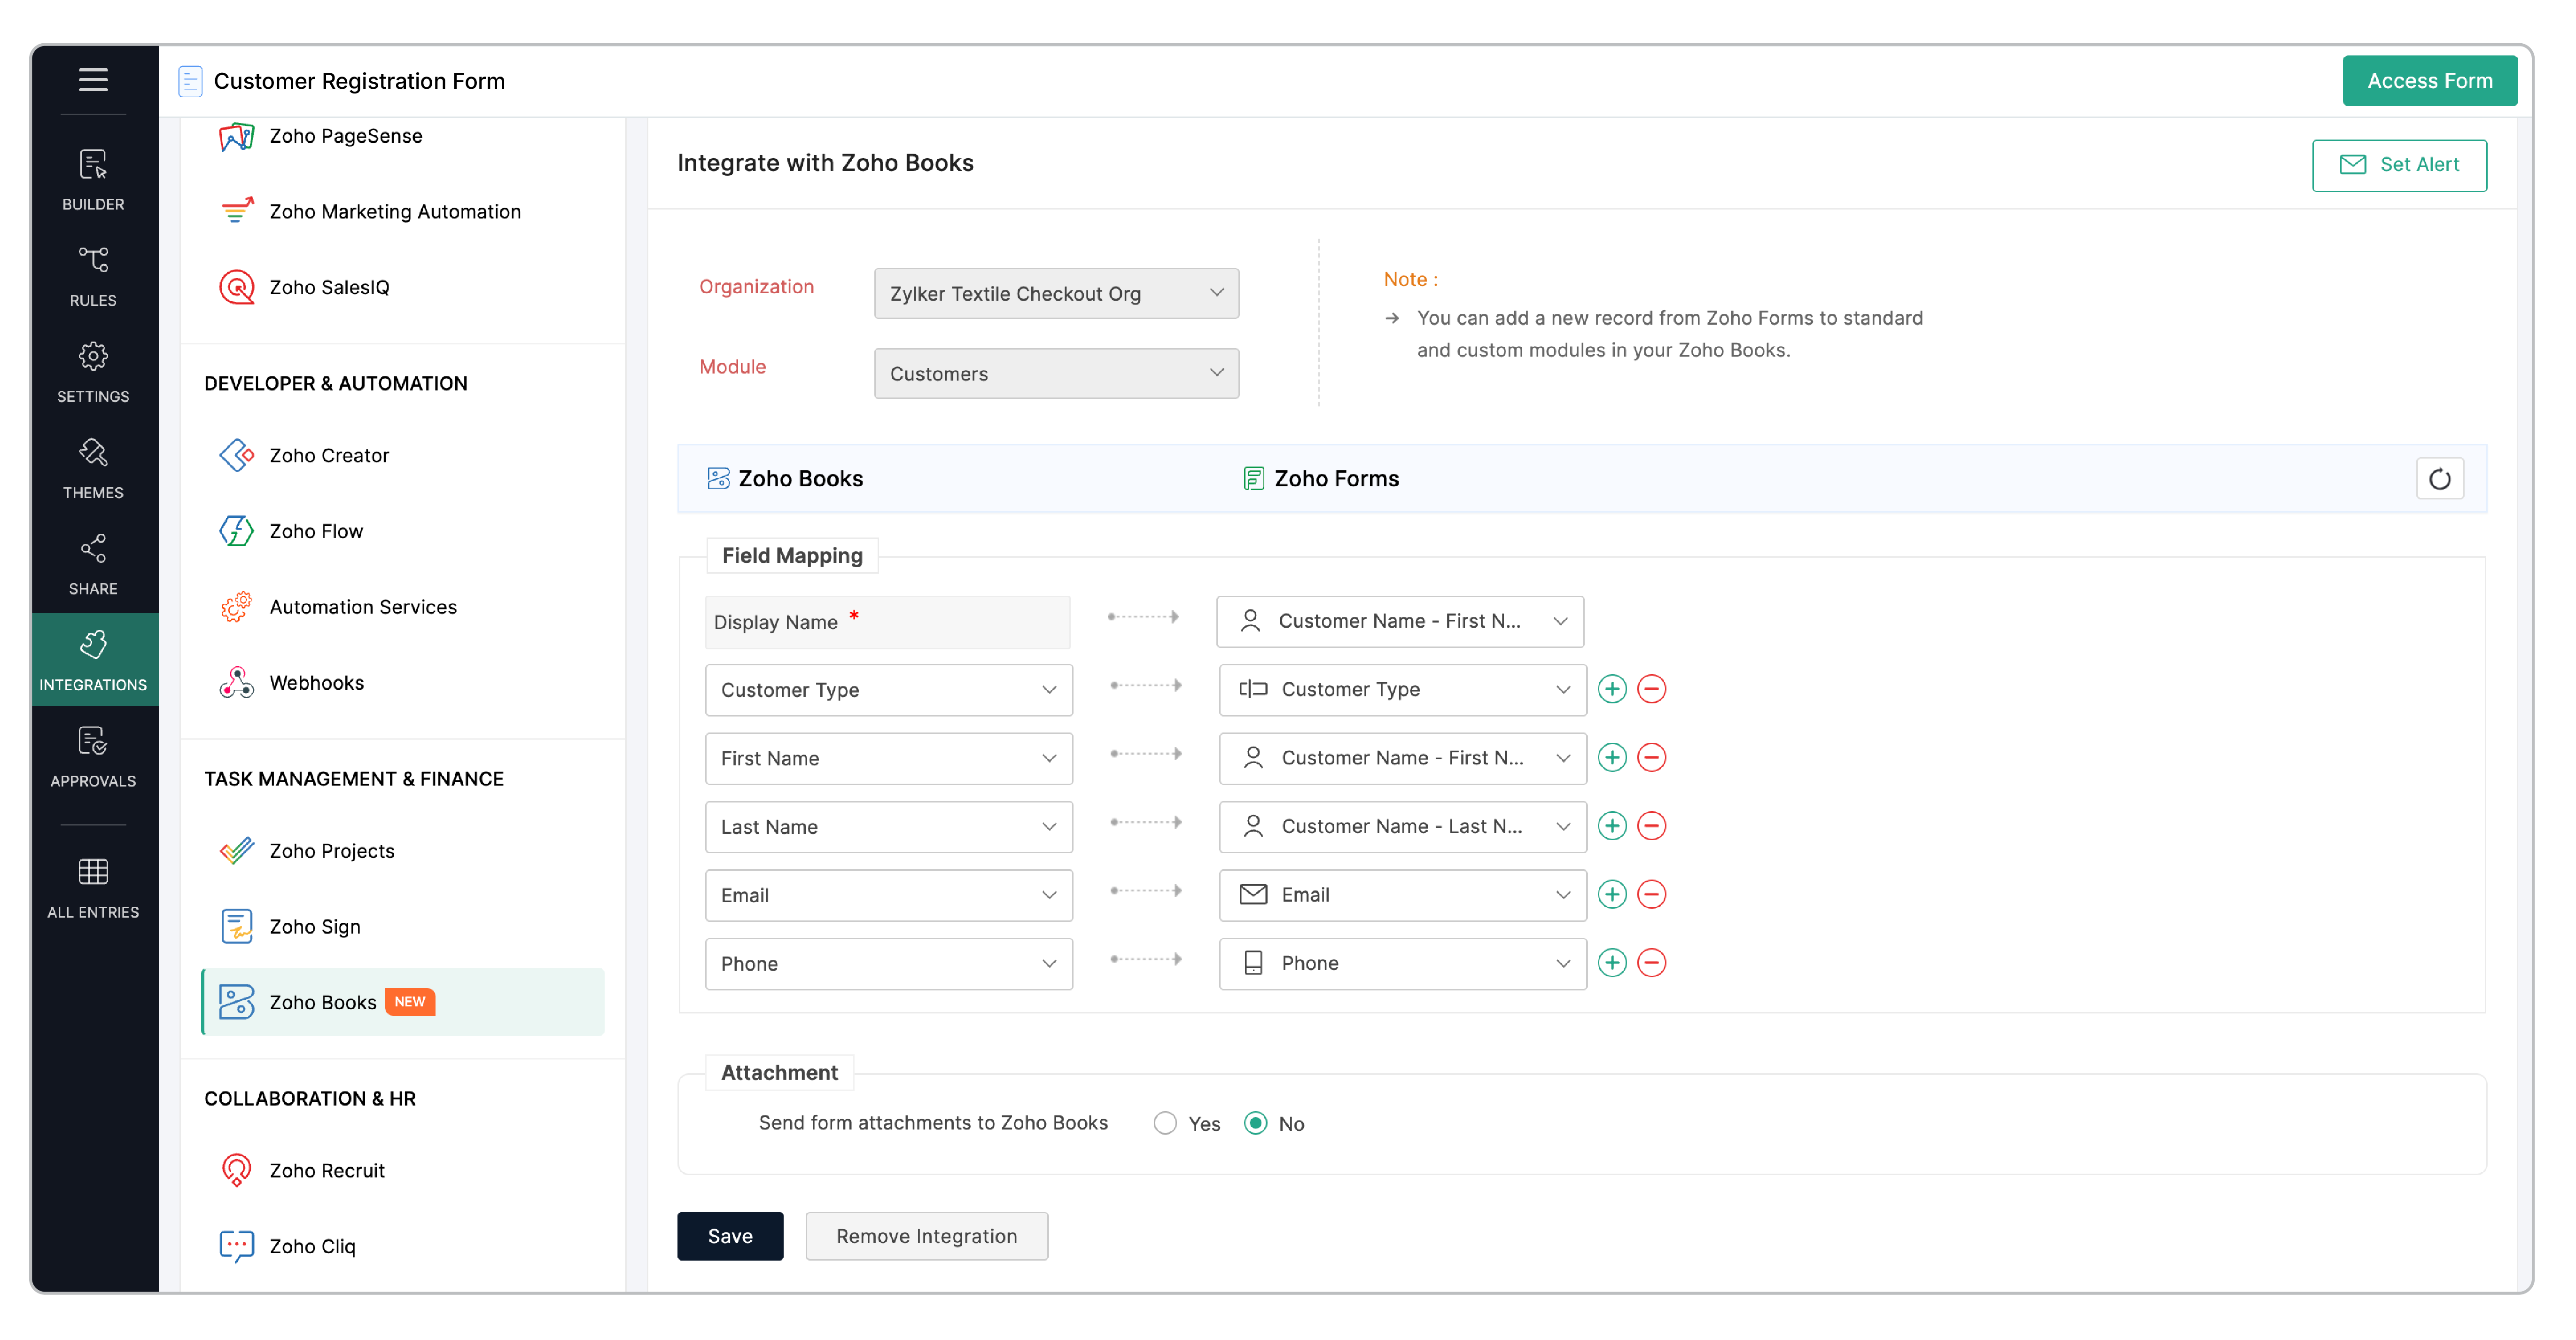Open the All Entries grid icon
Image resolution: width=2576 pixels, height=1340 pixels.
click(x=93, y=887)
